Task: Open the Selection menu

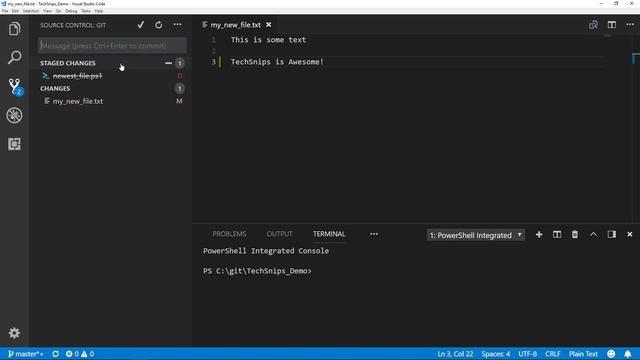Action: [31, 11]
